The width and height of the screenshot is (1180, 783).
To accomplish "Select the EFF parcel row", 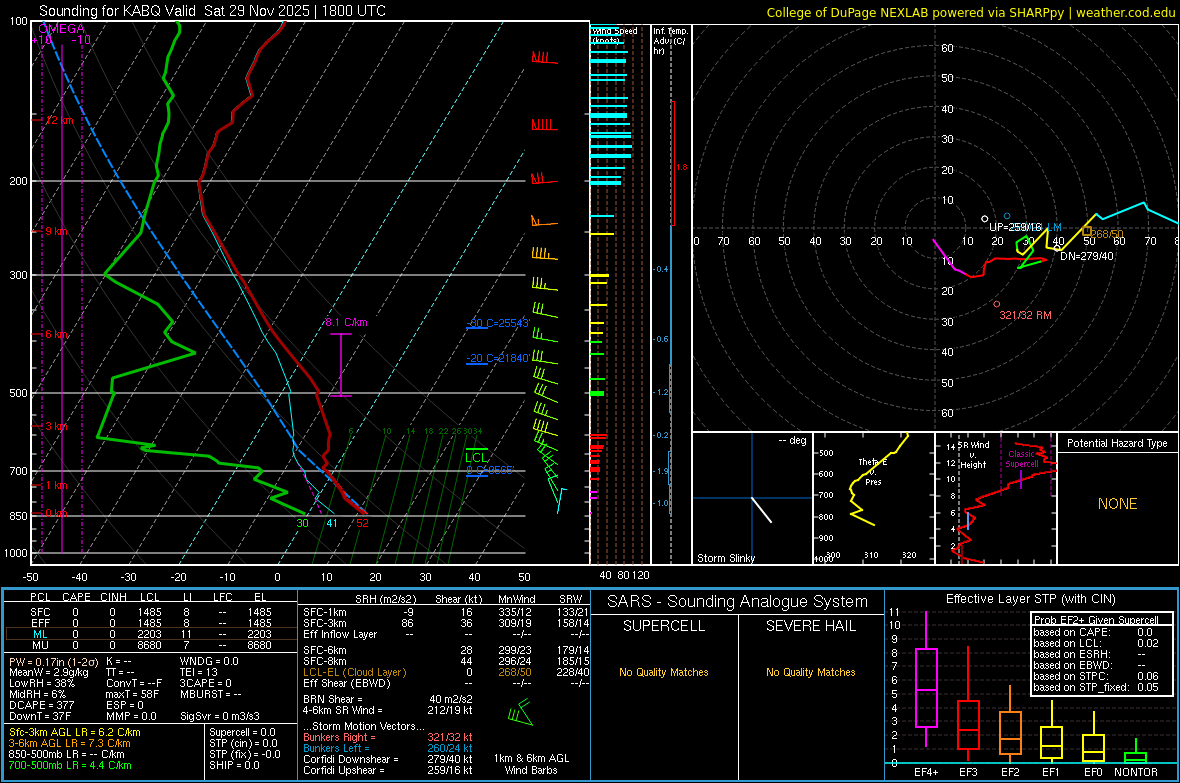I will click(150, 623).
